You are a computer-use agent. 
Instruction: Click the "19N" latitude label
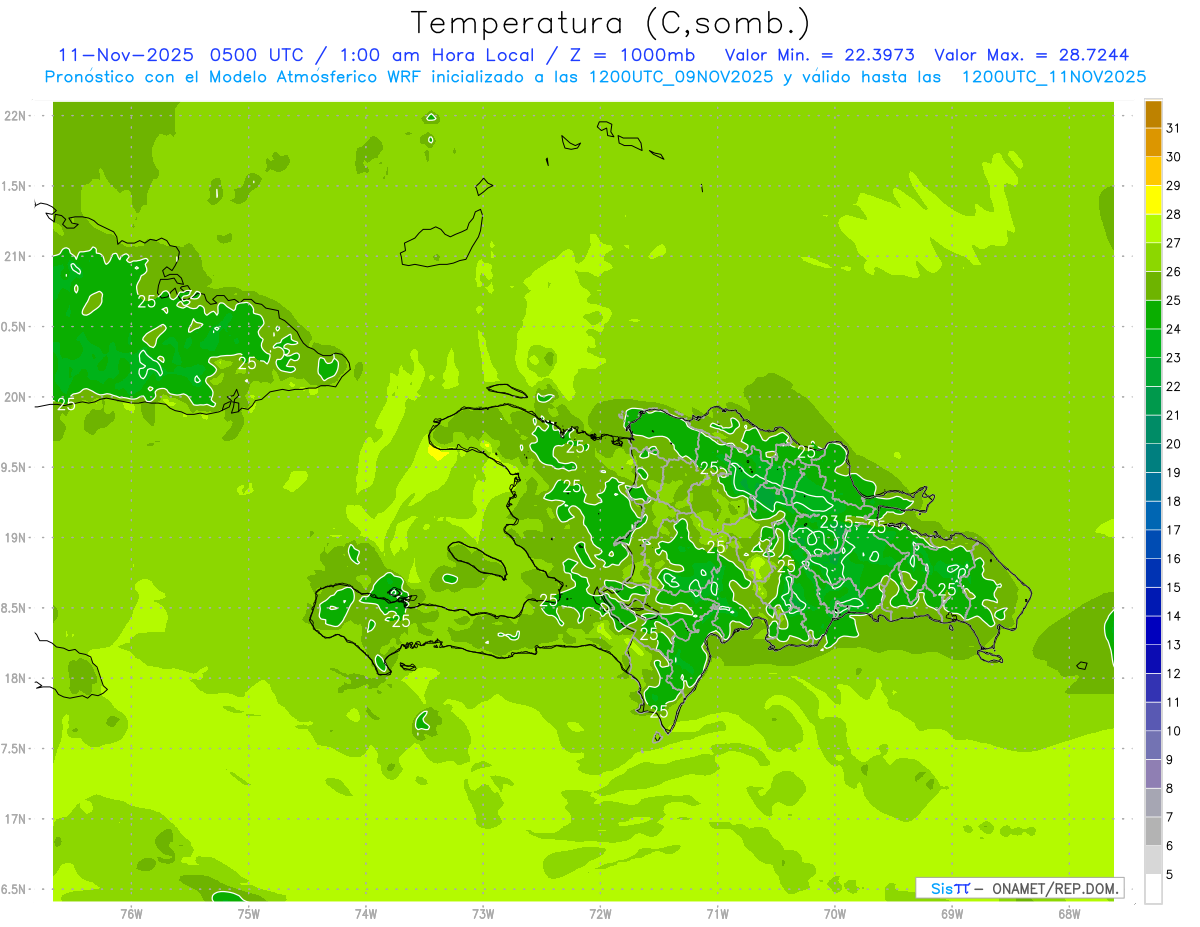point(14,538)
